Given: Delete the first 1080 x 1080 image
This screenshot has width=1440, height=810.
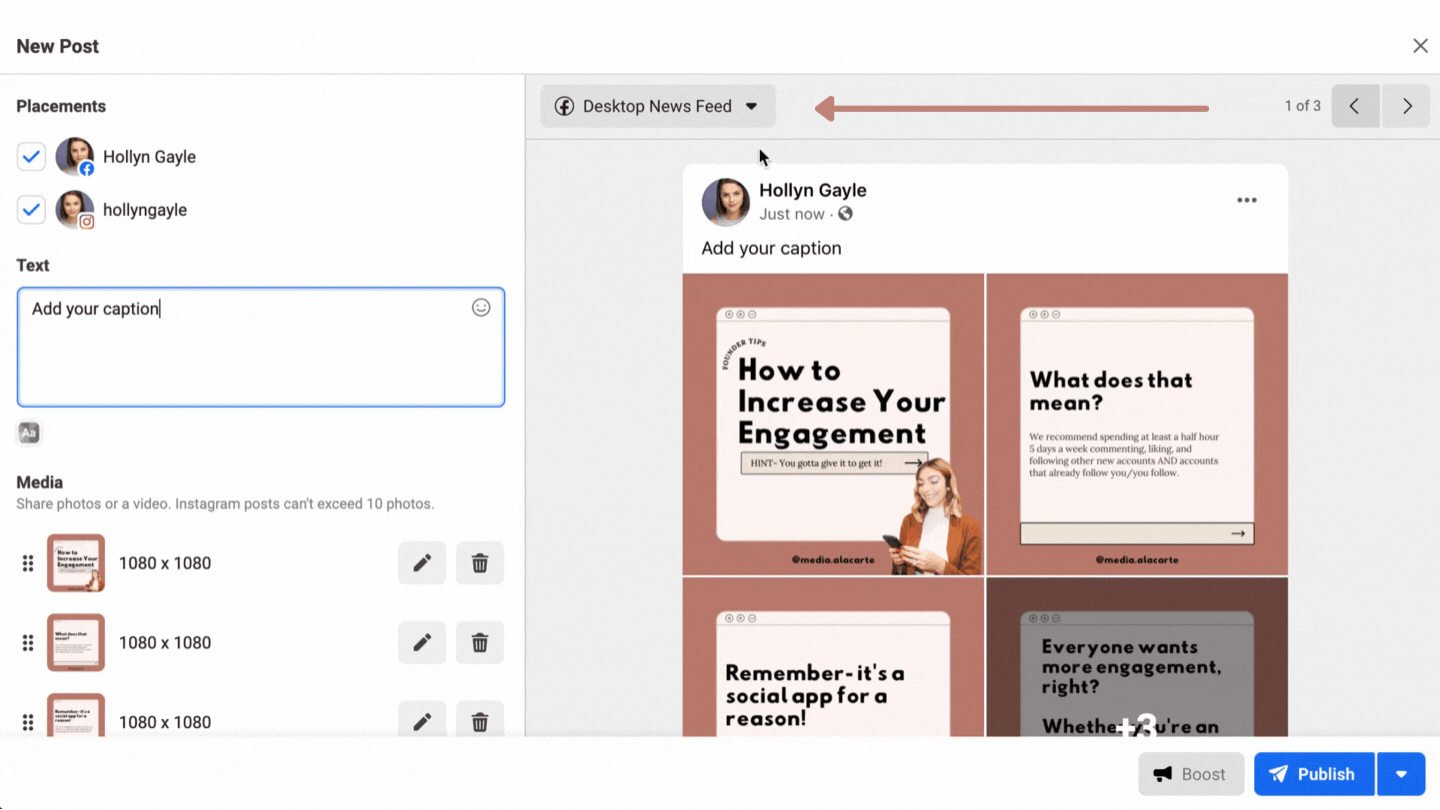Looking at the screenshot, I should tap(480, 563).
